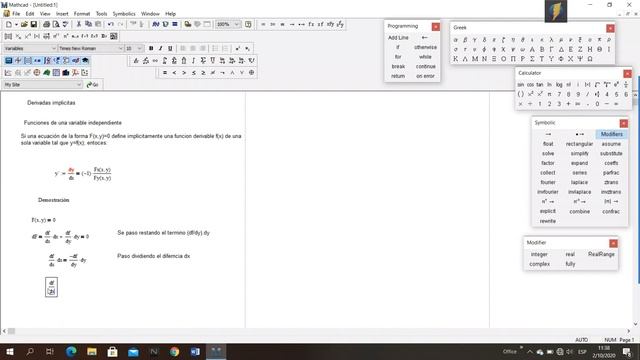Open the Graph toolbar icon in Math palette

coord(18,60)
